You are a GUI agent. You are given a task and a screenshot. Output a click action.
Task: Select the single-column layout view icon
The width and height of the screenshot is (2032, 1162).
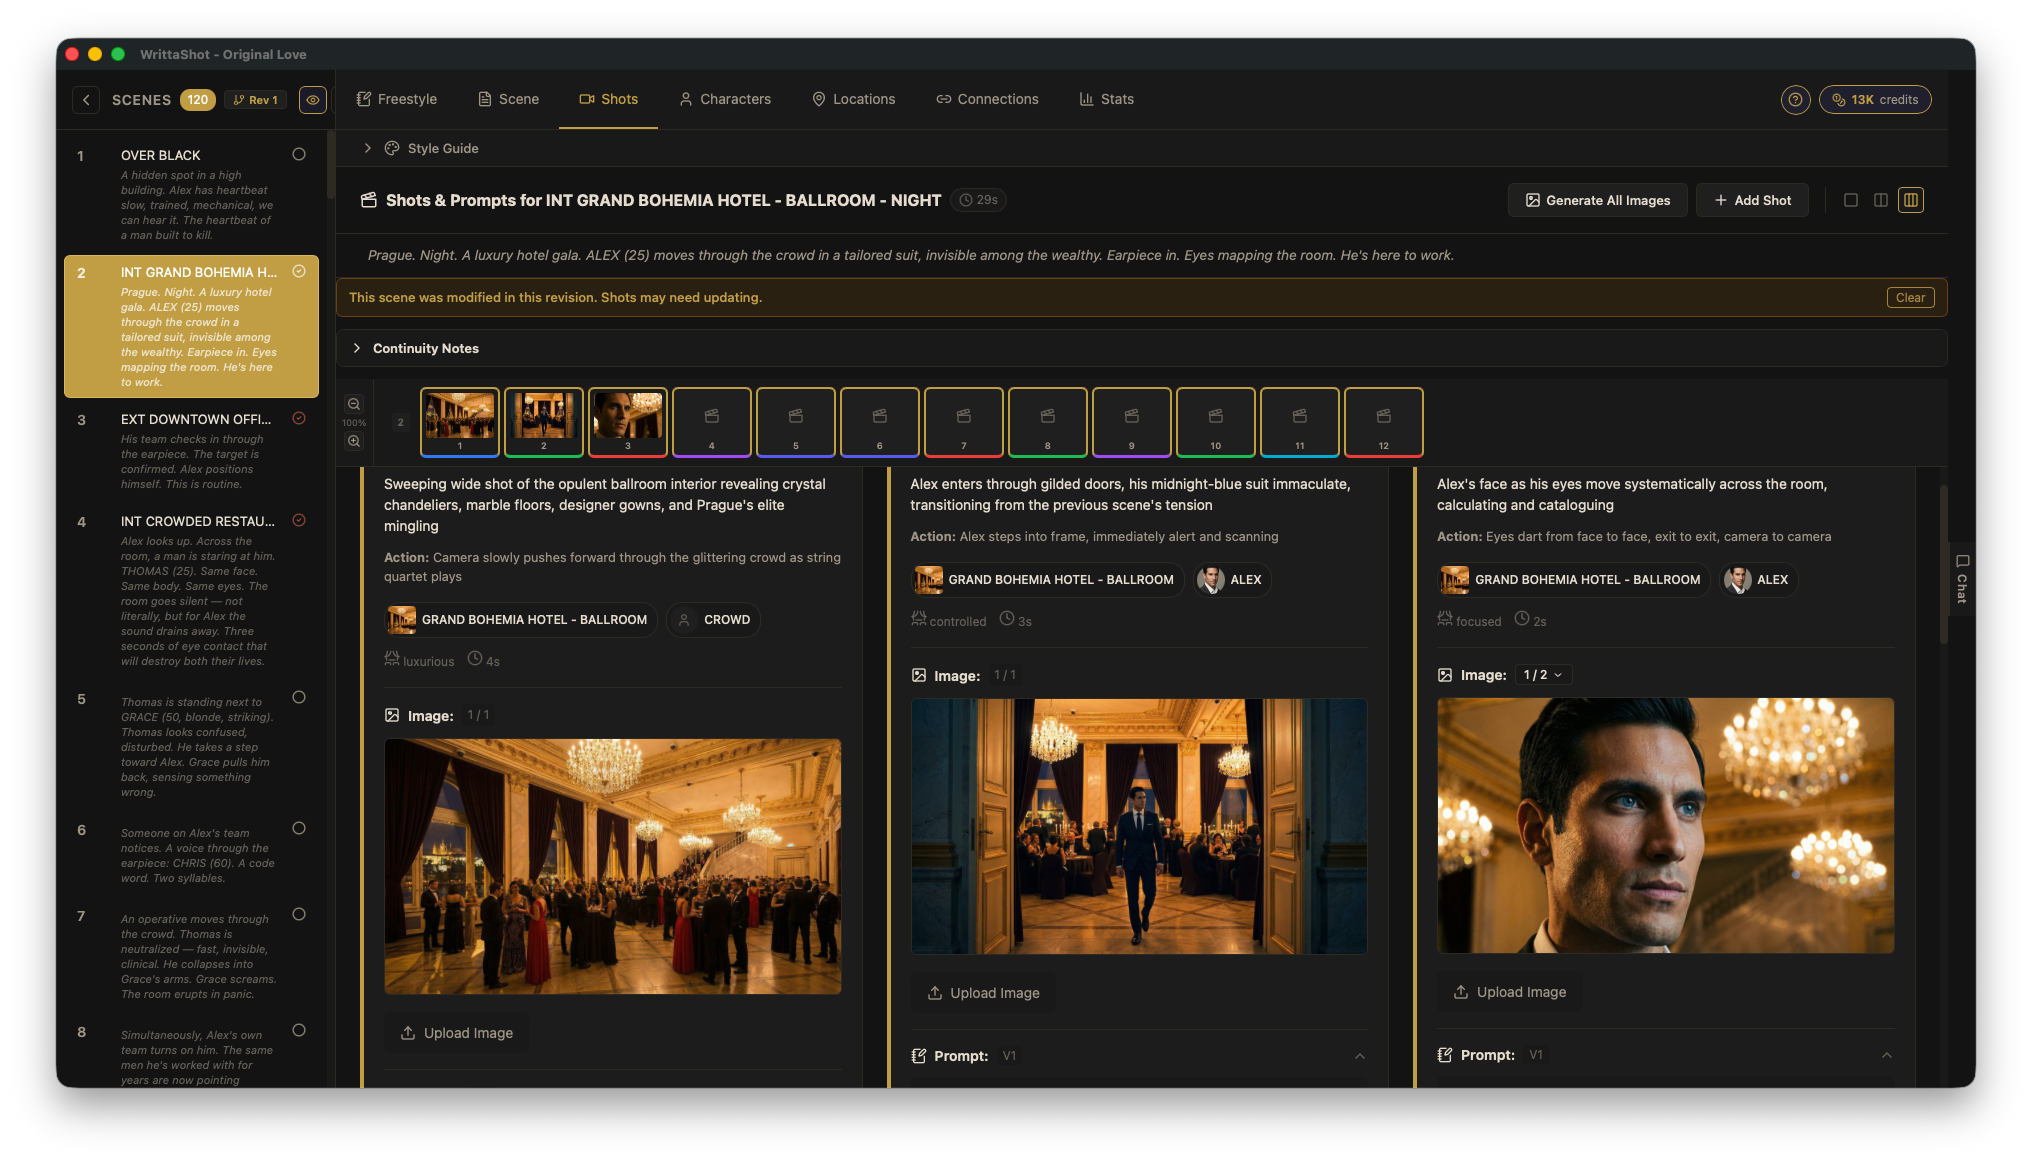tap(1851, 200)
